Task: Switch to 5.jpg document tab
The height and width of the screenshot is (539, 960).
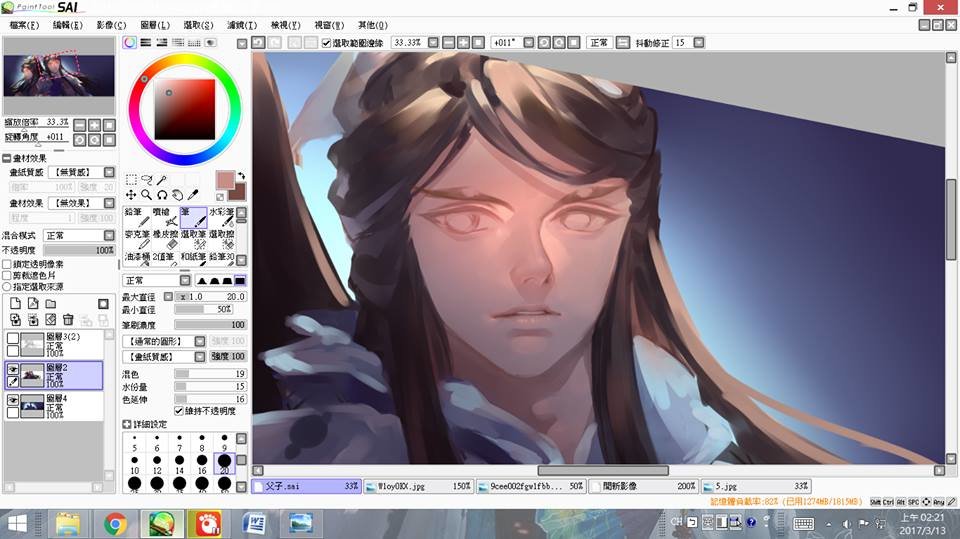Action: pyautogui.click(x=756, y=486)
